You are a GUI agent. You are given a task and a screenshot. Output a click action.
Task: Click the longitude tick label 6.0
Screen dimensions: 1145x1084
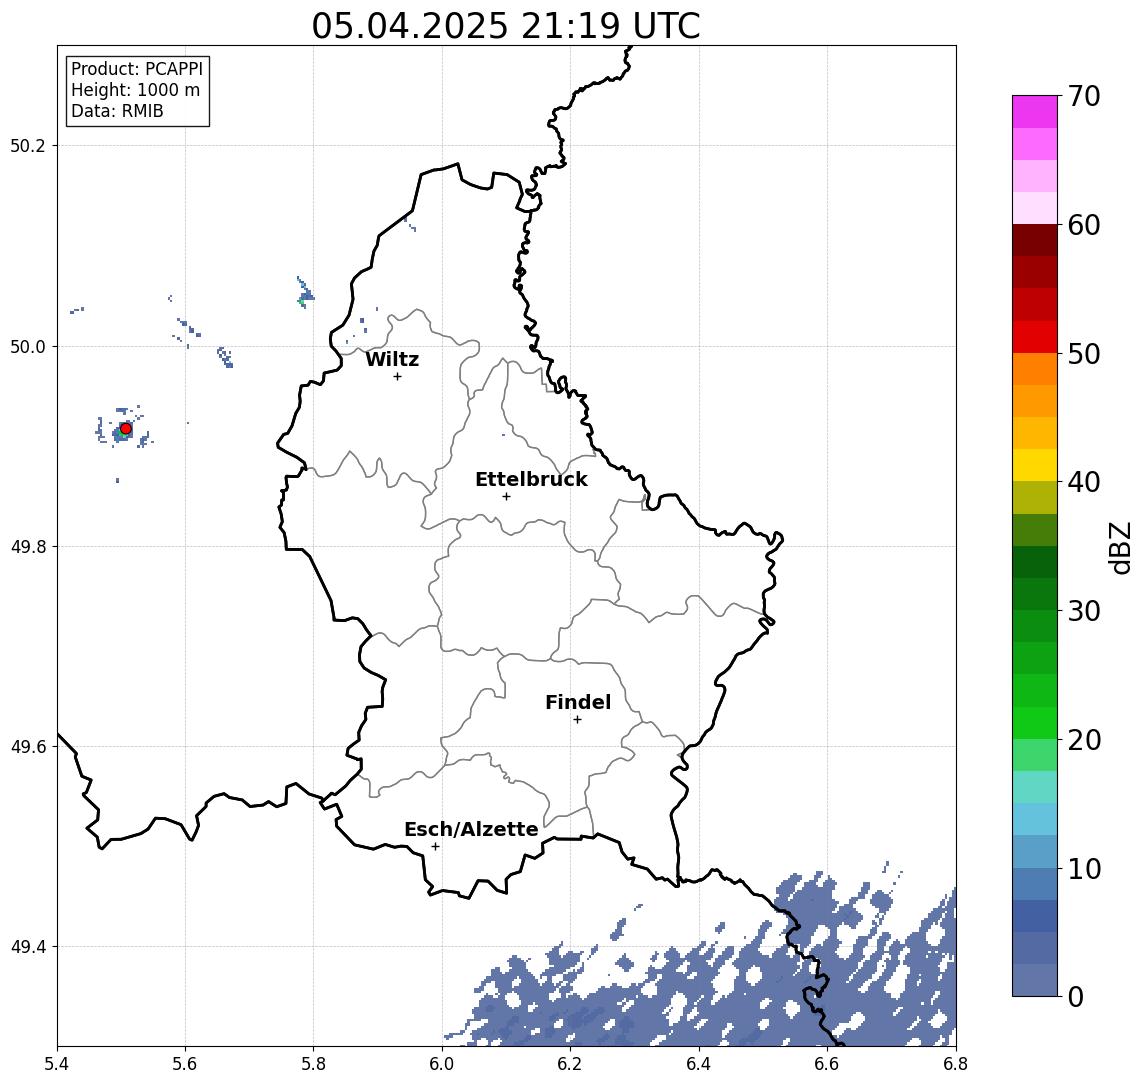coord(442,1064)
